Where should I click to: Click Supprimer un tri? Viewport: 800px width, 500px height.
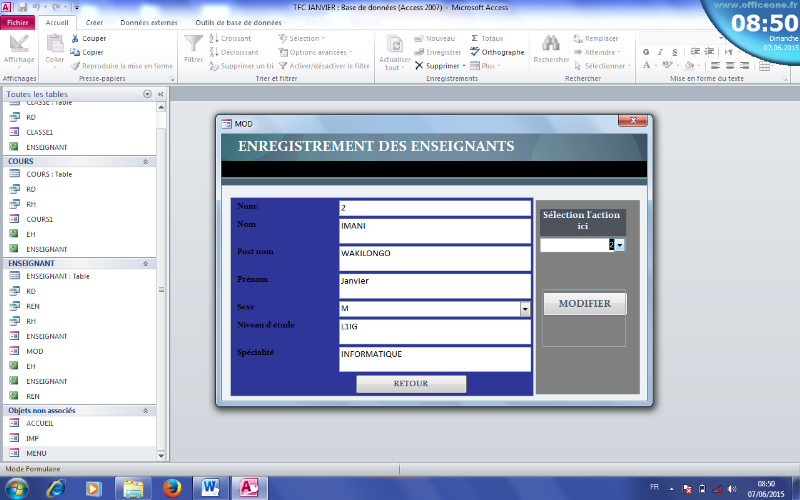coord(241,66)
